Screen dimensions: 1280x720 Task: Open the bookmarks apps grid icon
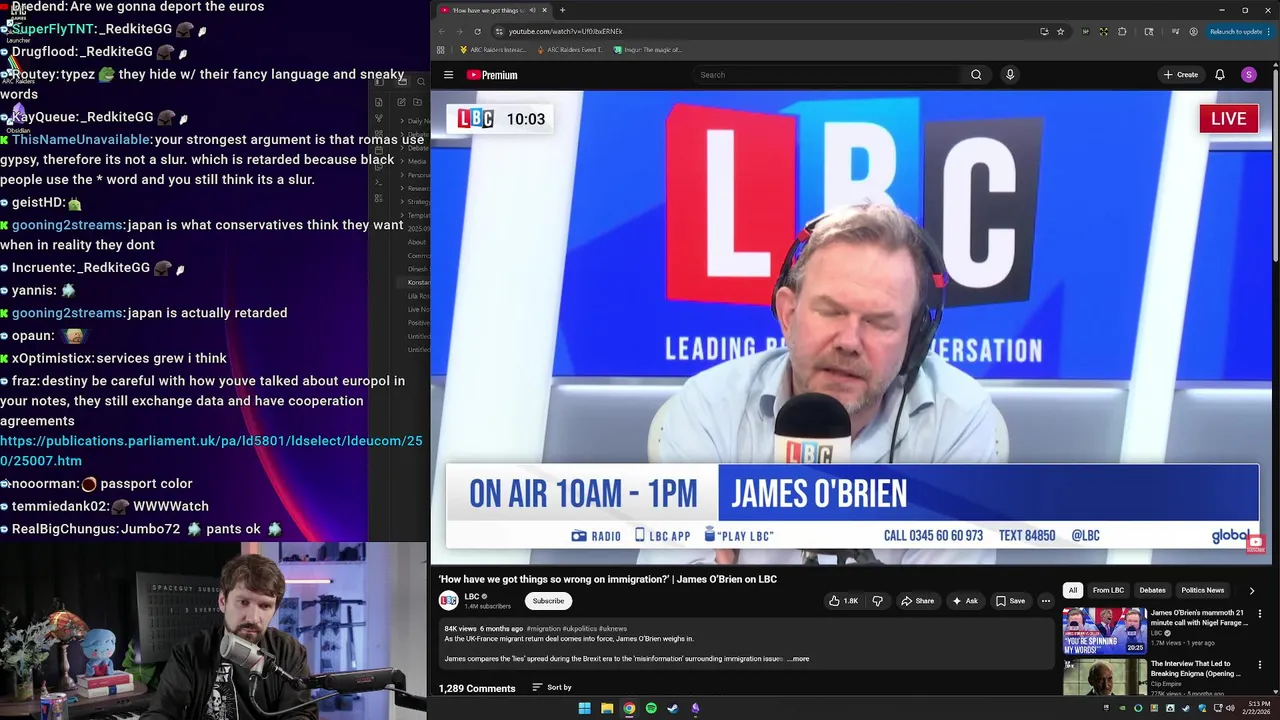pyautogui.click(x=440, y=50)
